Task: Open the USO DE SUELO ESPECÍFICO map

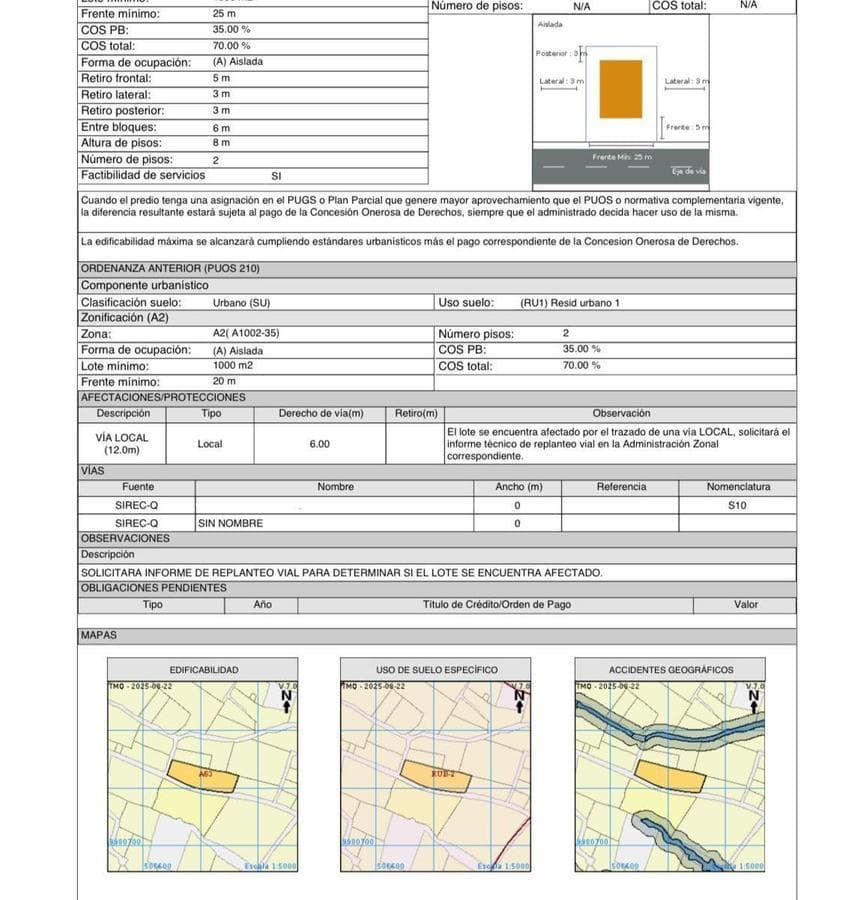Action: tap(436, 776)
